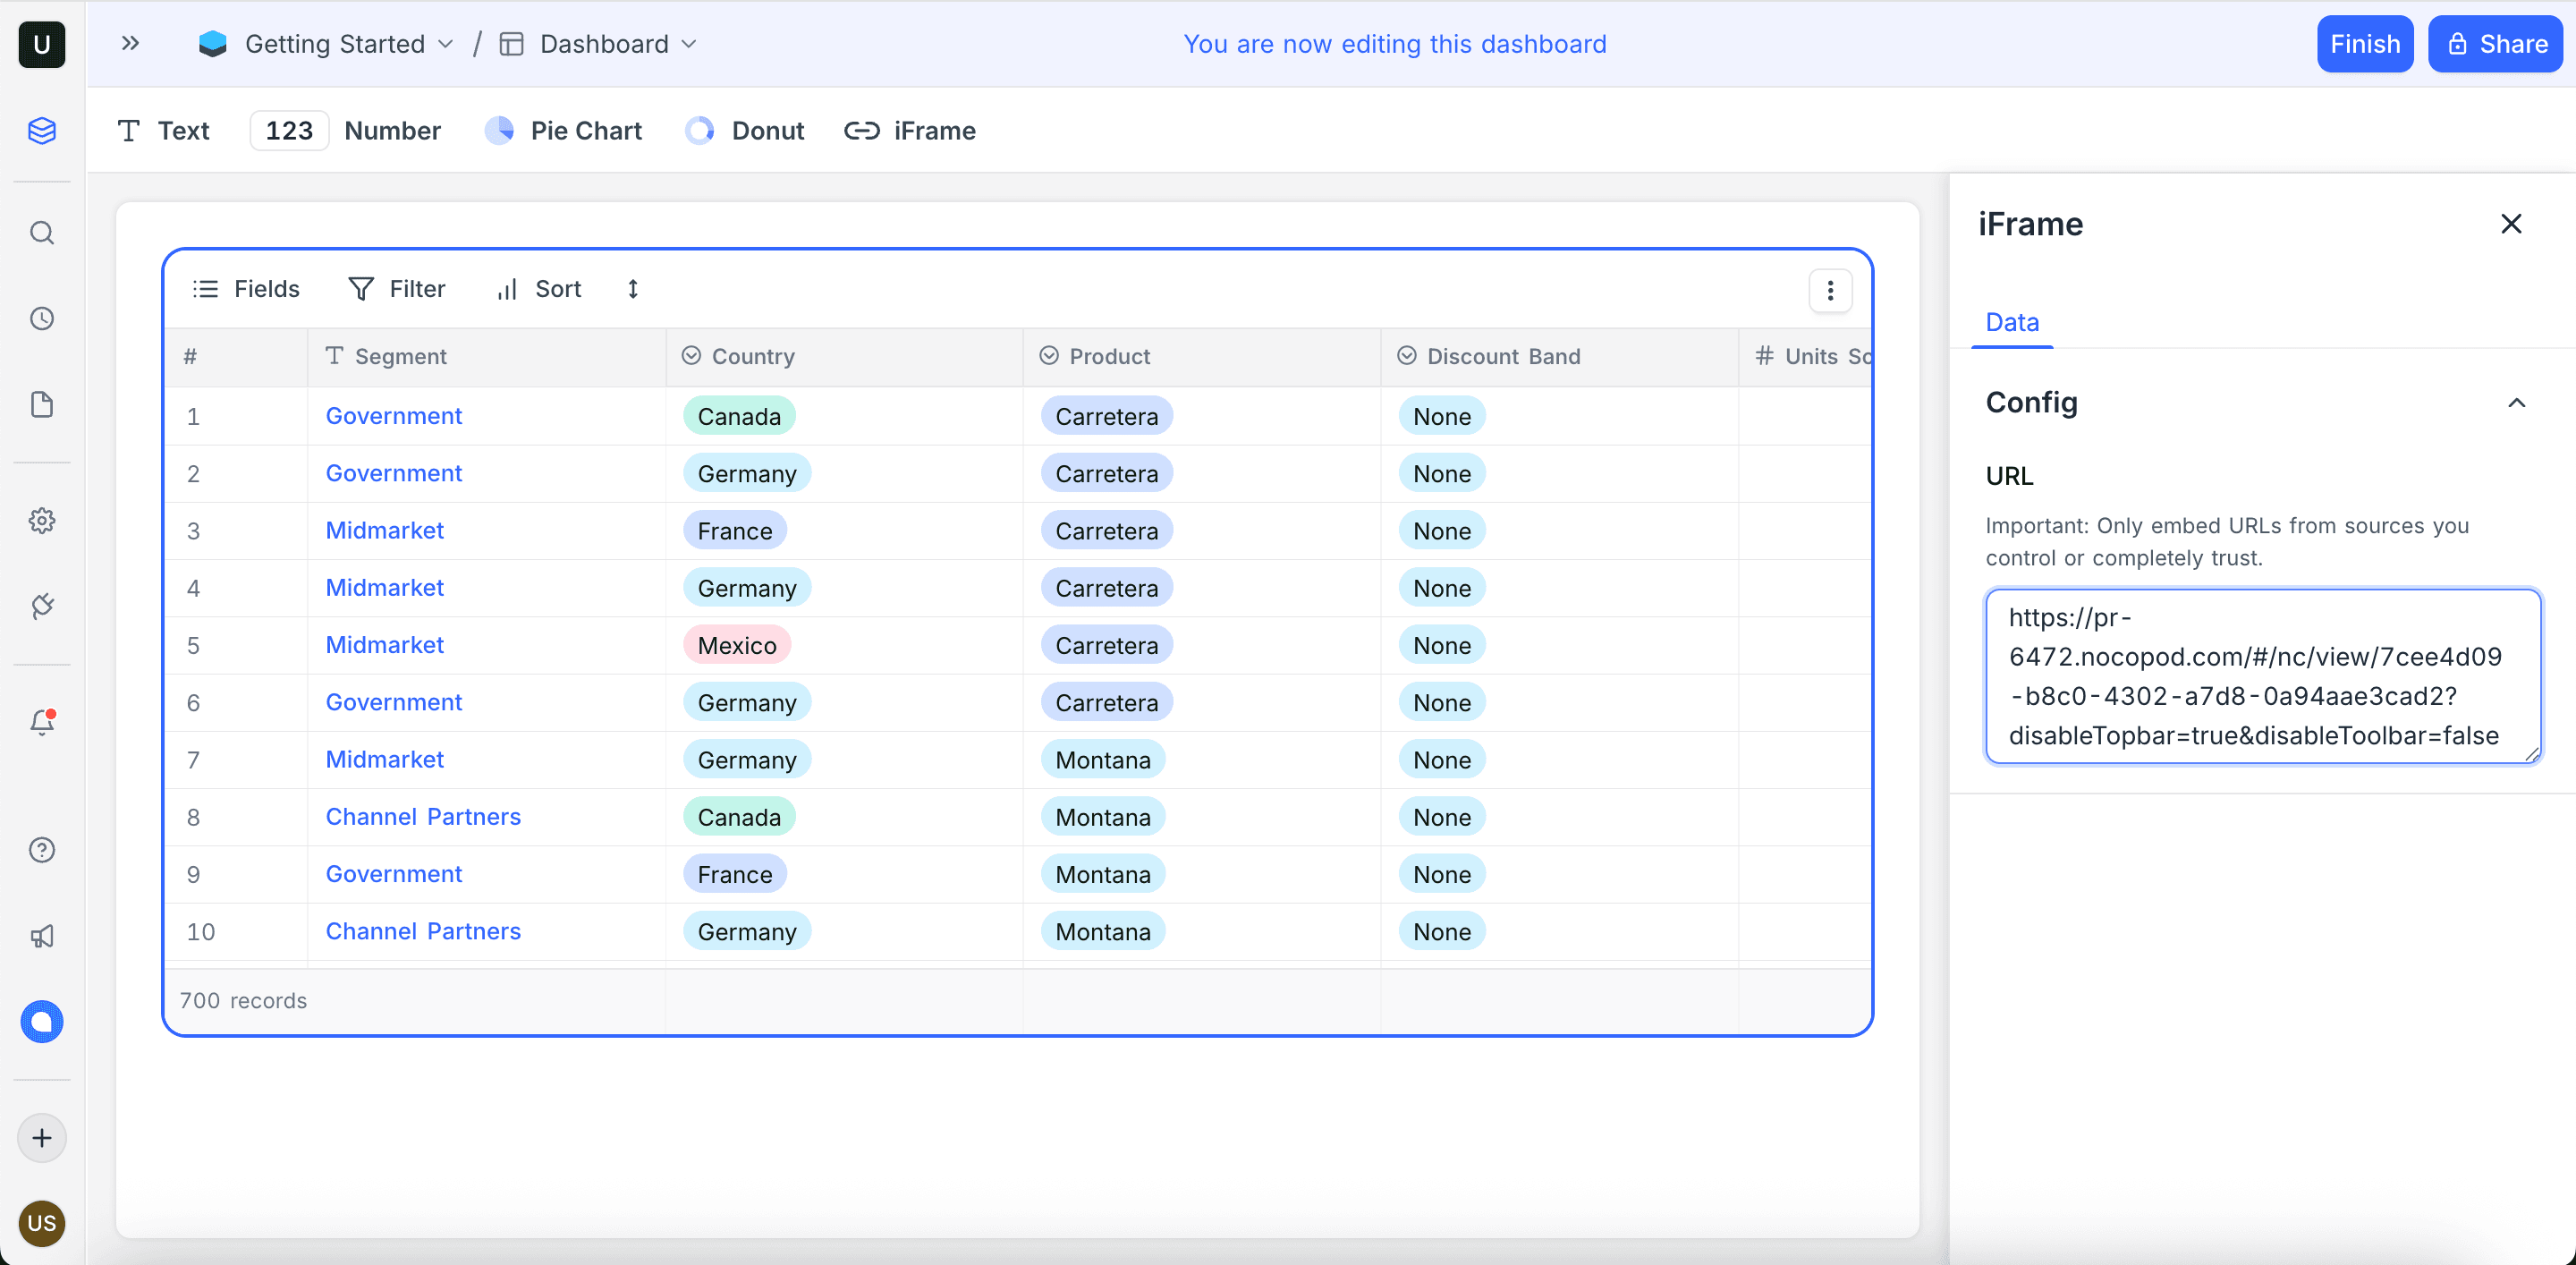Switch to the Data tab in iFrame panel

(x=2011, y=322)
